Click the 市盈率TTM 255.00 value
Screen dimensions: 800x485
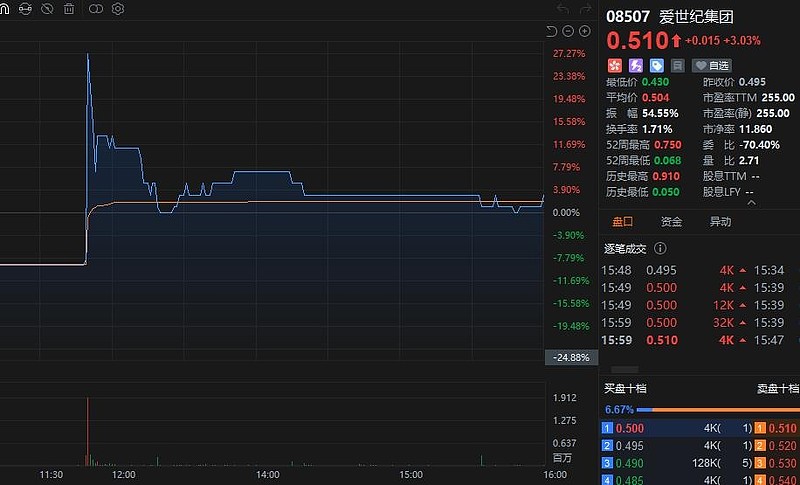tap(778, 97)
